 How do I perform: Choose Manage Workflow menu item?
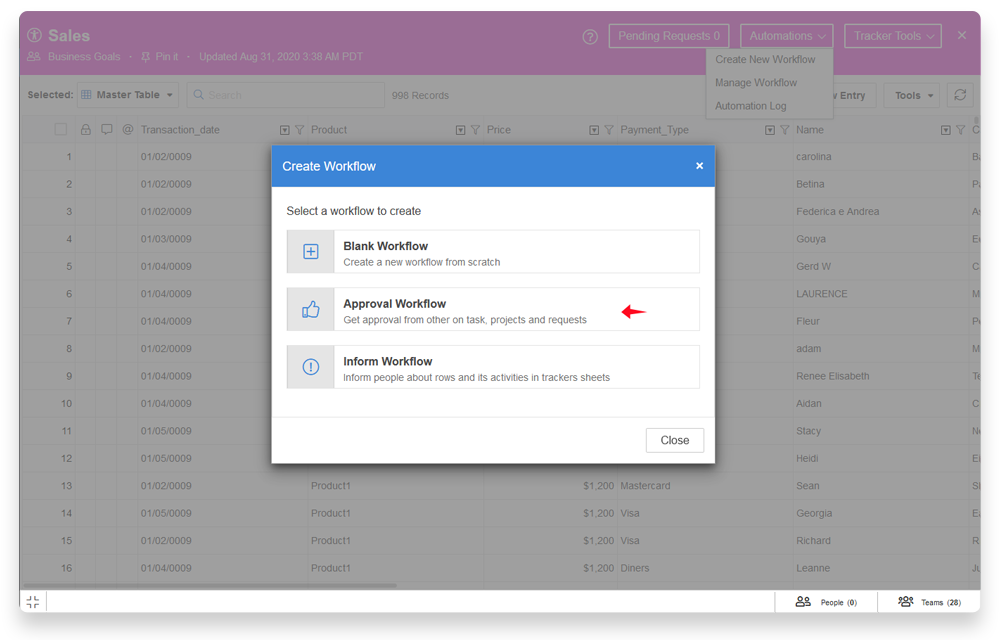(756, 83)
